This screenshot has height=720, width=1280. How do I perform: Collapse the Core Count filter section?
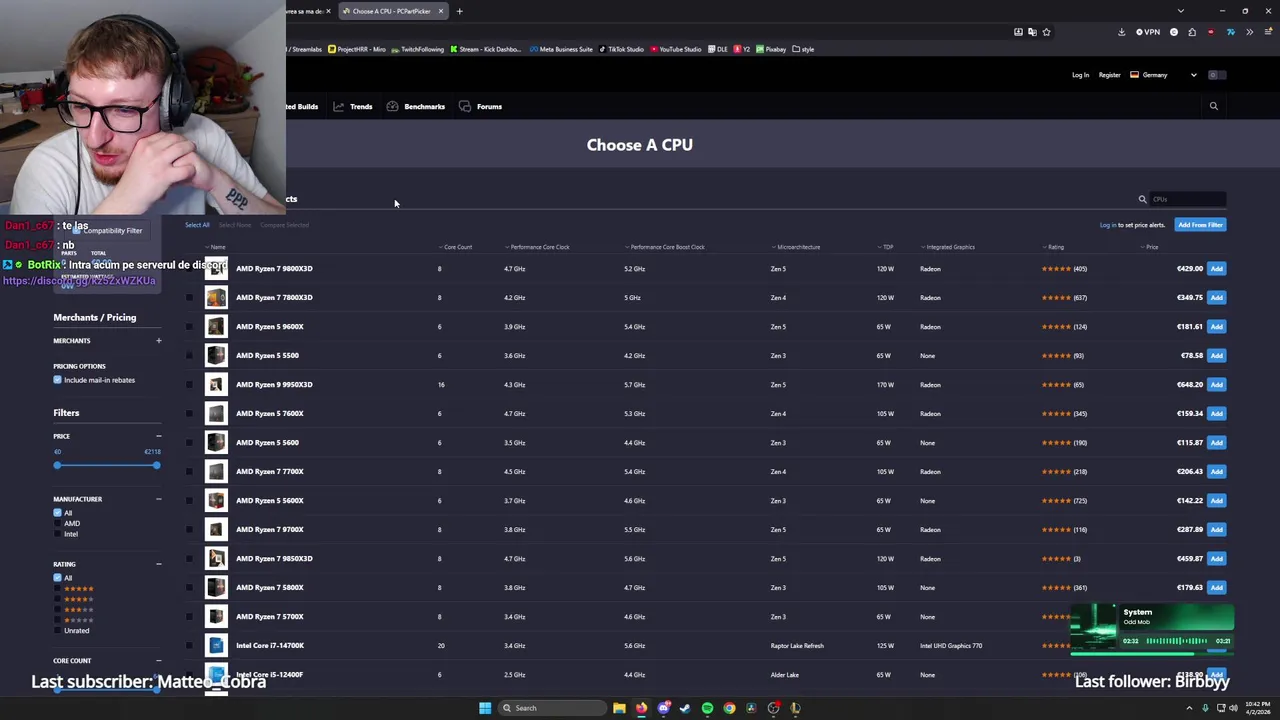(x=158, y=661)
